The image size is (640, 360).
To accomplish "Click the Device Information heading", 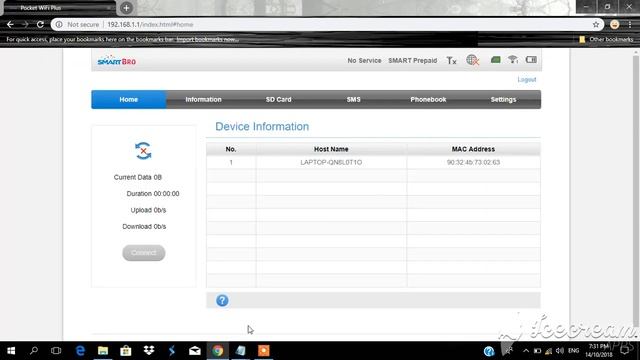I will [x=262, y=127].
